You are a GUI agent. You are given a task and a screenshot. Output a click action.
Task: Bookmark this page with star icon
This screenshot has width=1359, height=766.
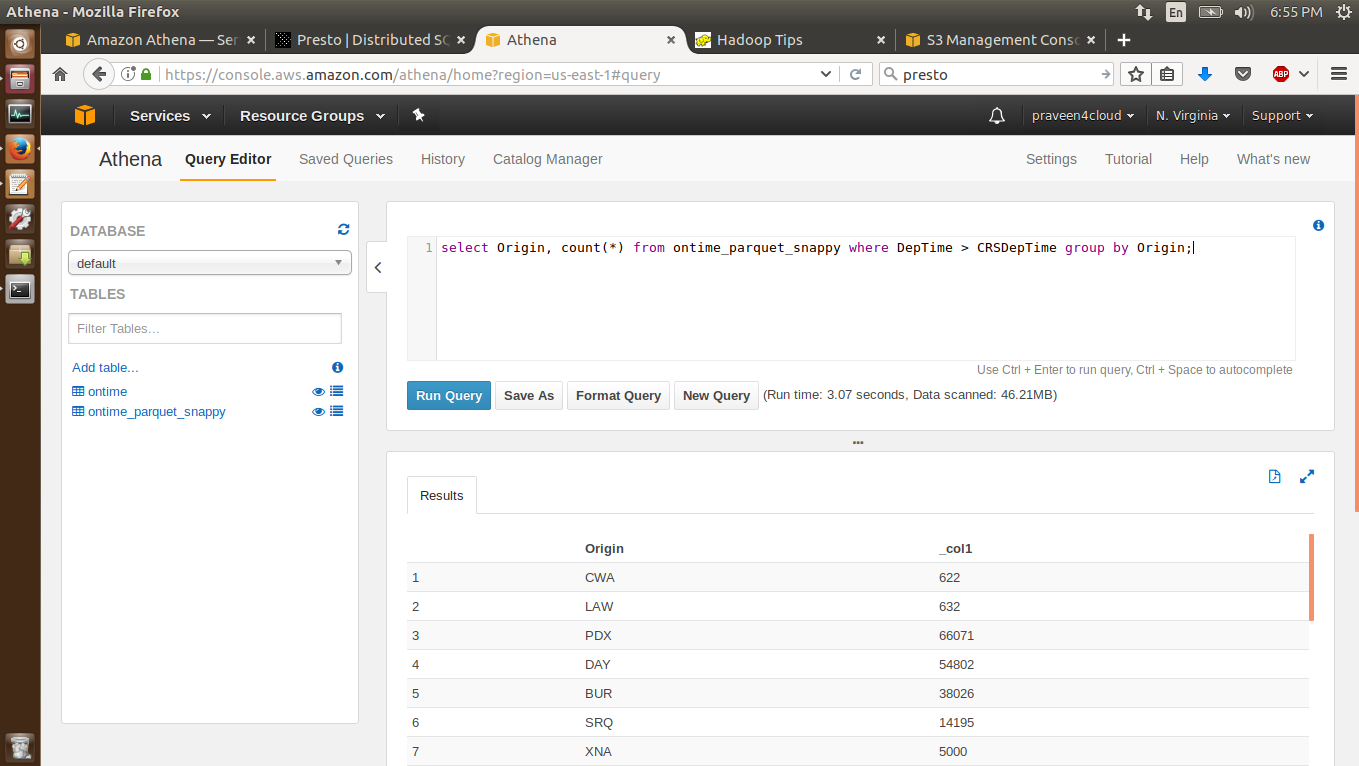1135,74
